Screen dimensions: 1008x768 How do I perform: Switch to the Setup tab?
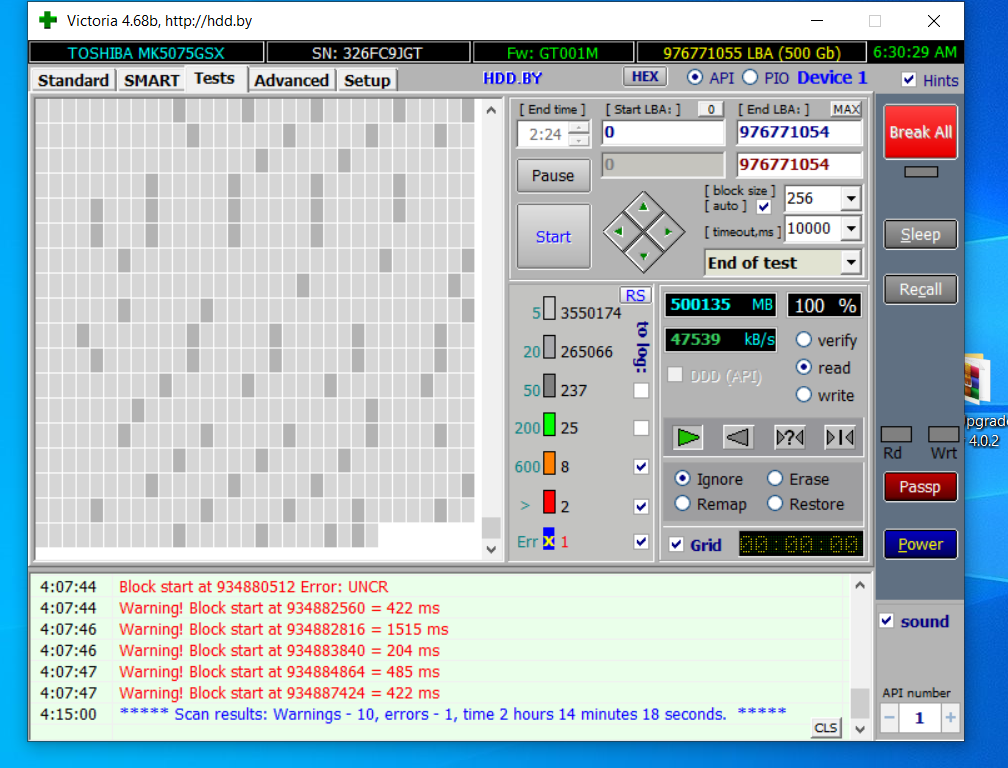pyautogui.click(x=367, y=80)
